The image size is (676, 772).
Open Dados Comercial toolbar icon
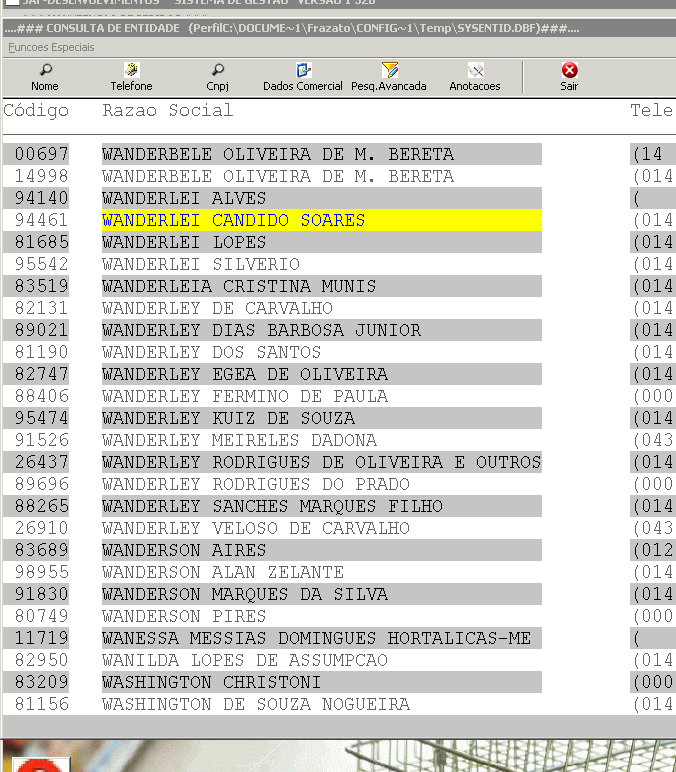303,70
